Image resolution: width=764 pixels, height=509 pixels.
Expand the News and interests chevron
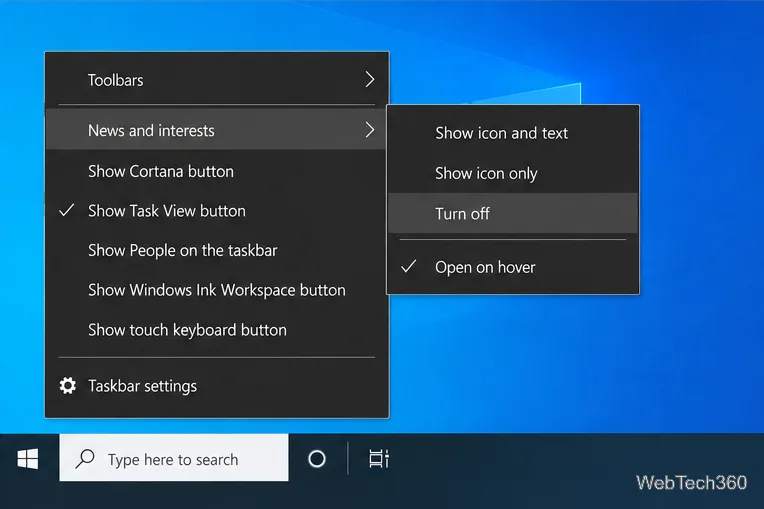pyautogui.click(x=370, y=130)
